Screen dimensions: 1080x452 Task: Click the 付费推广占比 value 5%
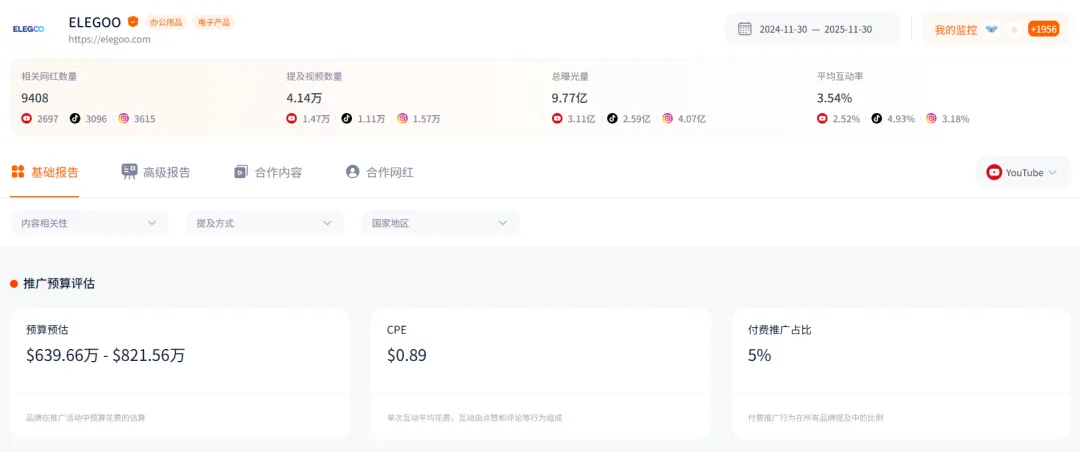tap(760, 356)
